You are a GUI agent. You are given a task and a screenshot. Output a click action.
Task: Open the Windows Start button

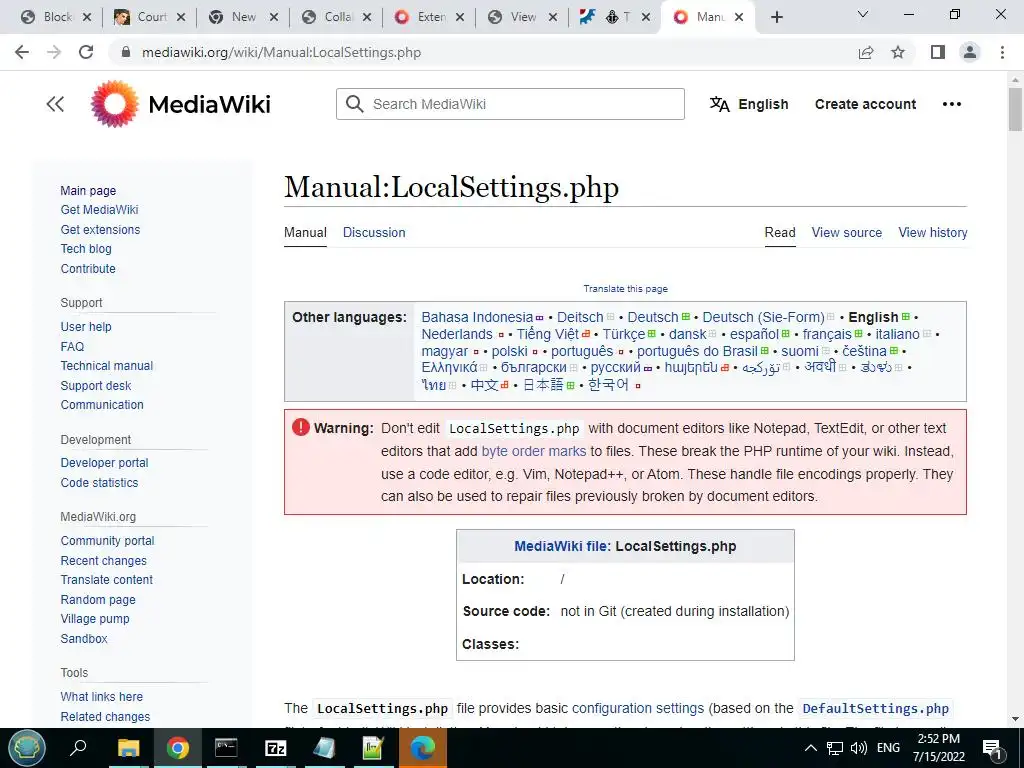(26, 748)
